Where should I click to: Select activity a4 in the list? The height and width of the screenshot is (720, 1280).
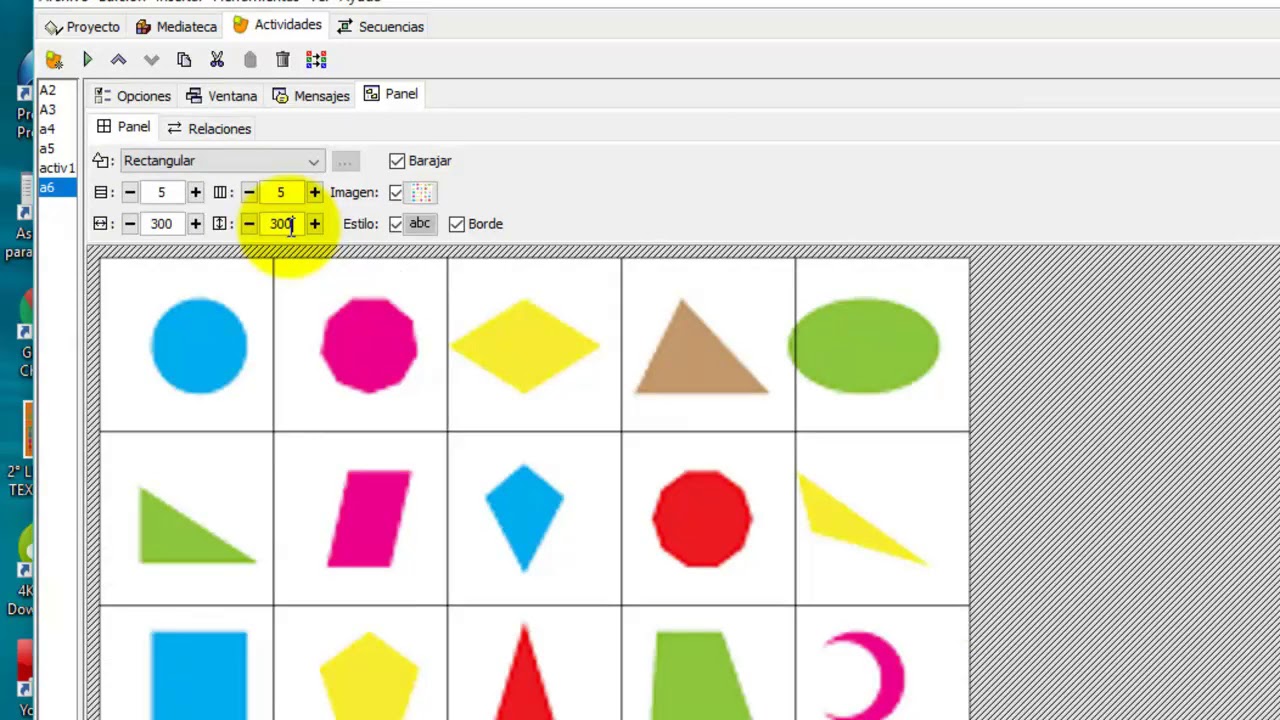(56, 129)
